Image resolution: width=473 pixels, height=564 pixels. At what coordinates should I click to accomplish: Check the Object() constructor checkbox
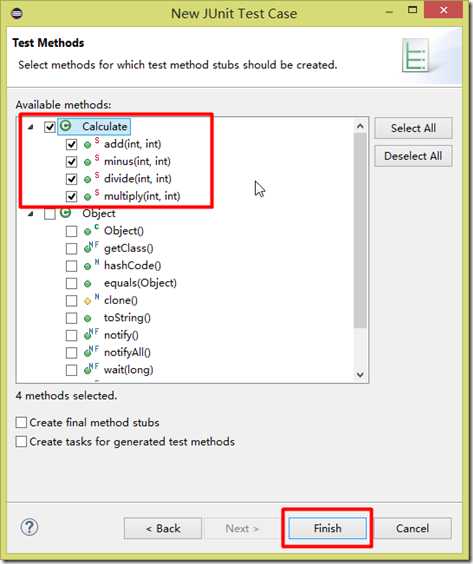pos(71,231)
